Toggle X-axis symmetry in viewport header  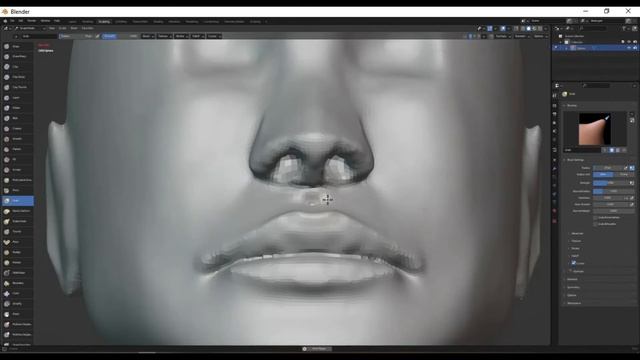(x=470, y=36)
